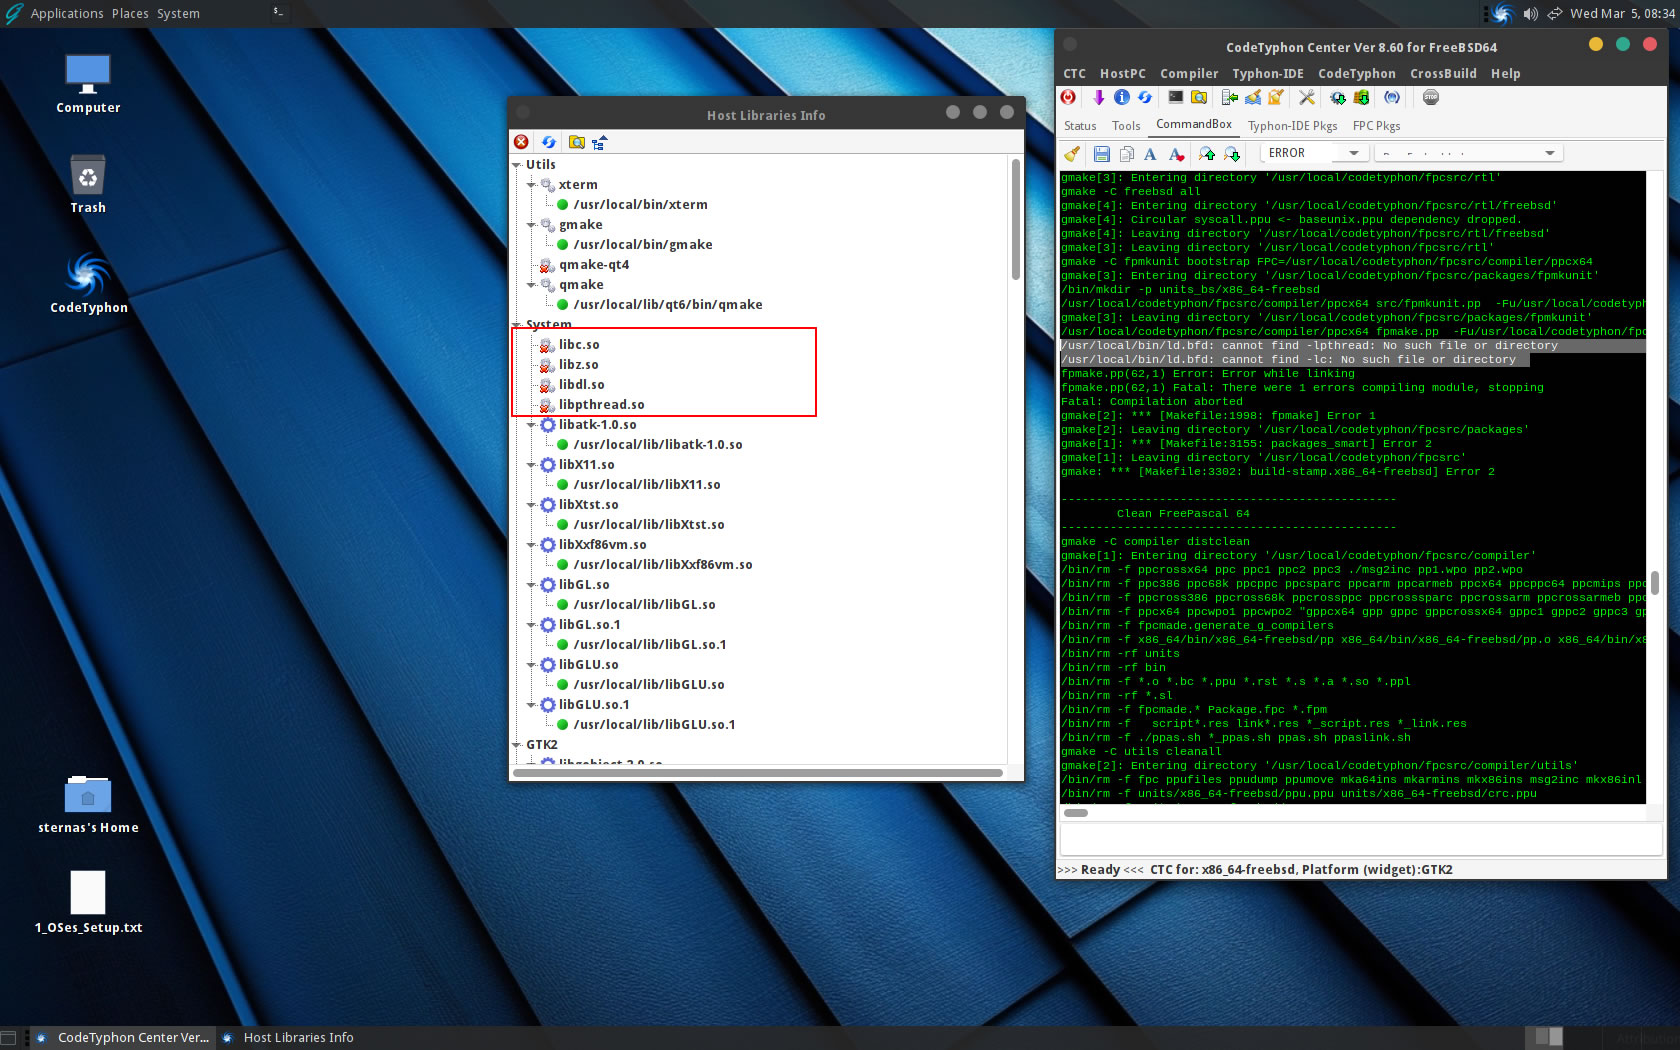Viewport: 1680px width, 1050px height.
Task: Open the Places menu in top panel
Action: click(x=130, y=14)
